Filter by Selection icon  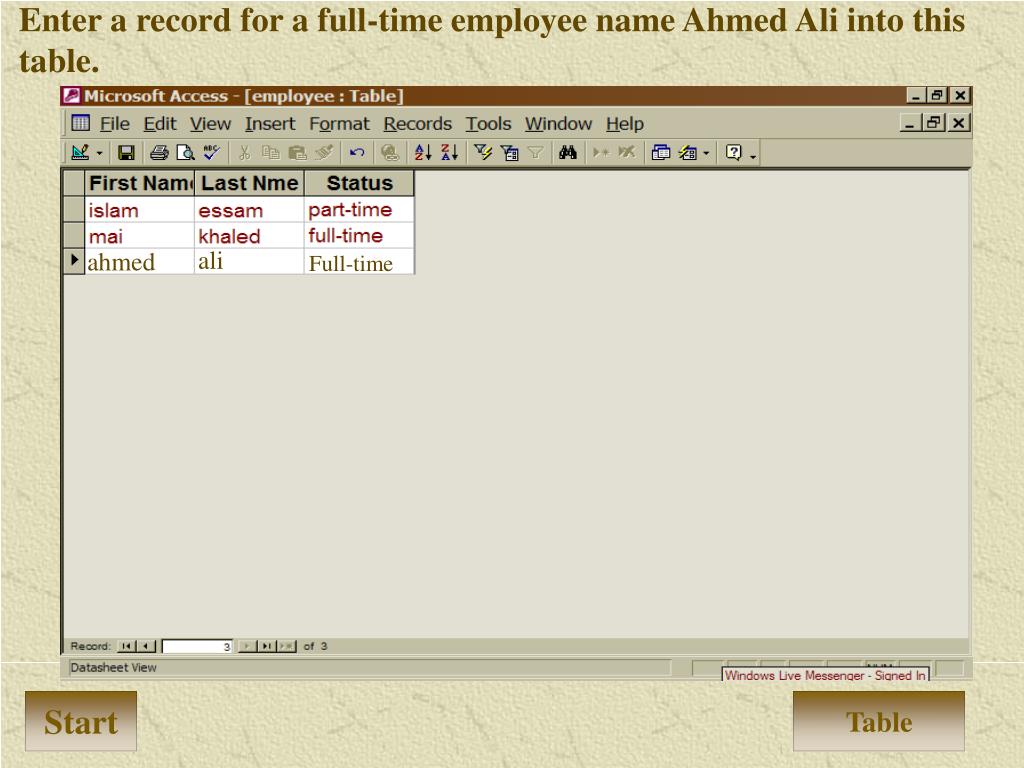483,153
